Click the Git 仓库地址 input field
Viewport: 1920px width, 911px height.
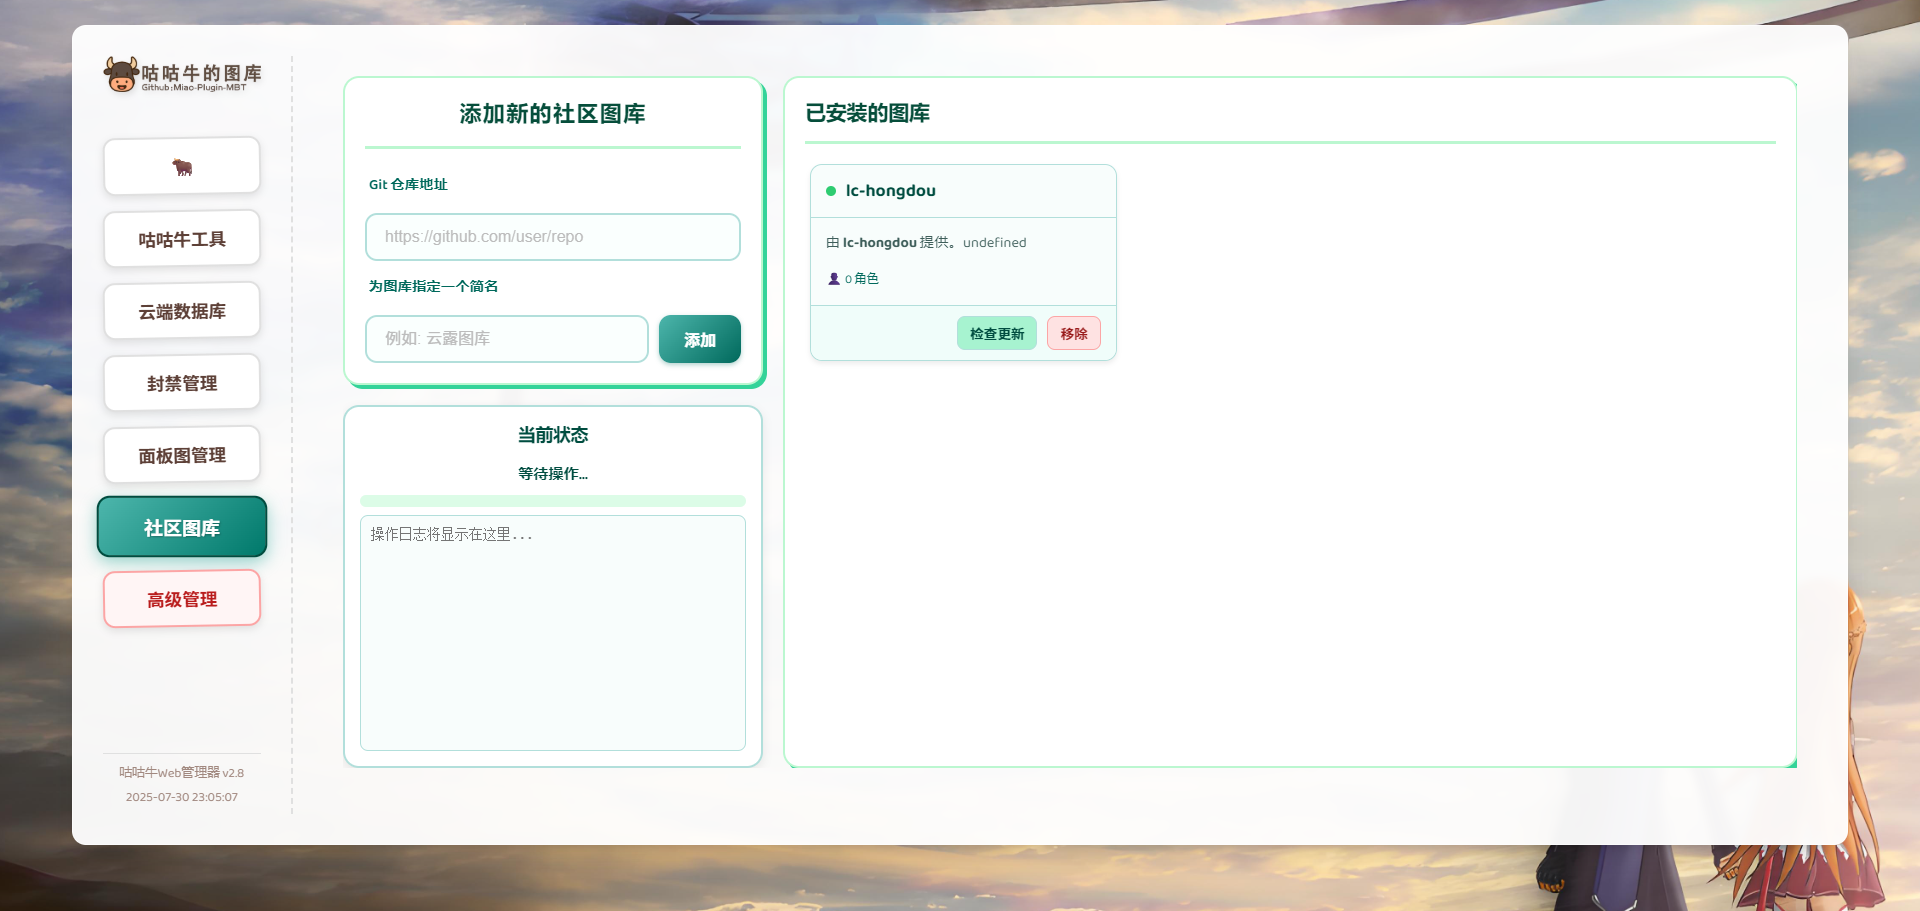[552, 237]
